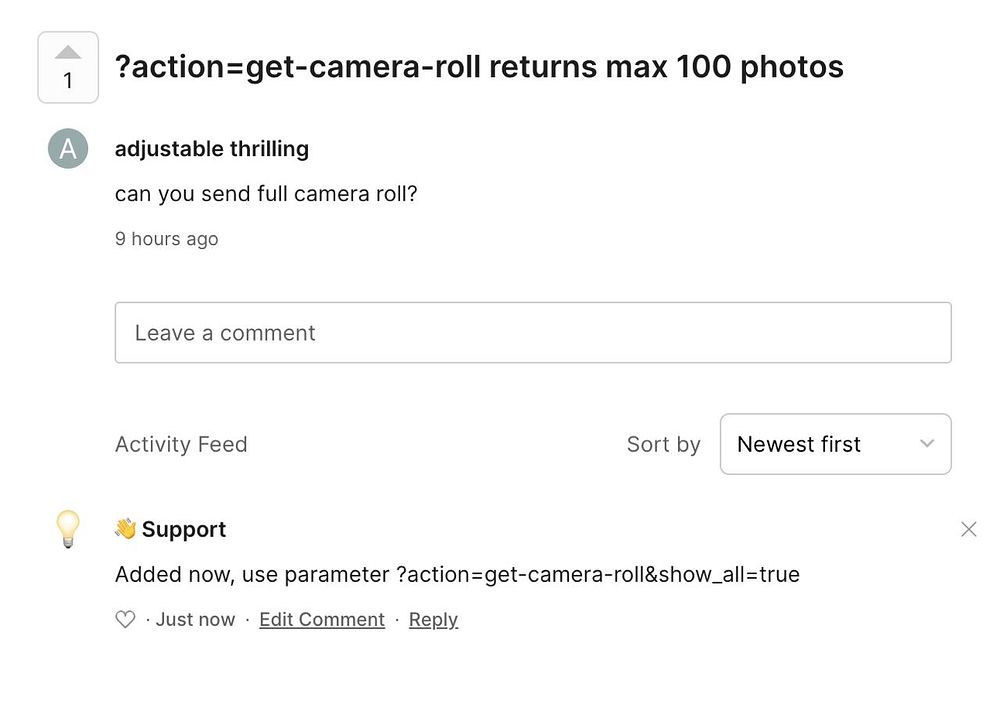1000x721 pixels.
Task: Open 'Edit Comment' on the Support reply
Action: (322, 620)
